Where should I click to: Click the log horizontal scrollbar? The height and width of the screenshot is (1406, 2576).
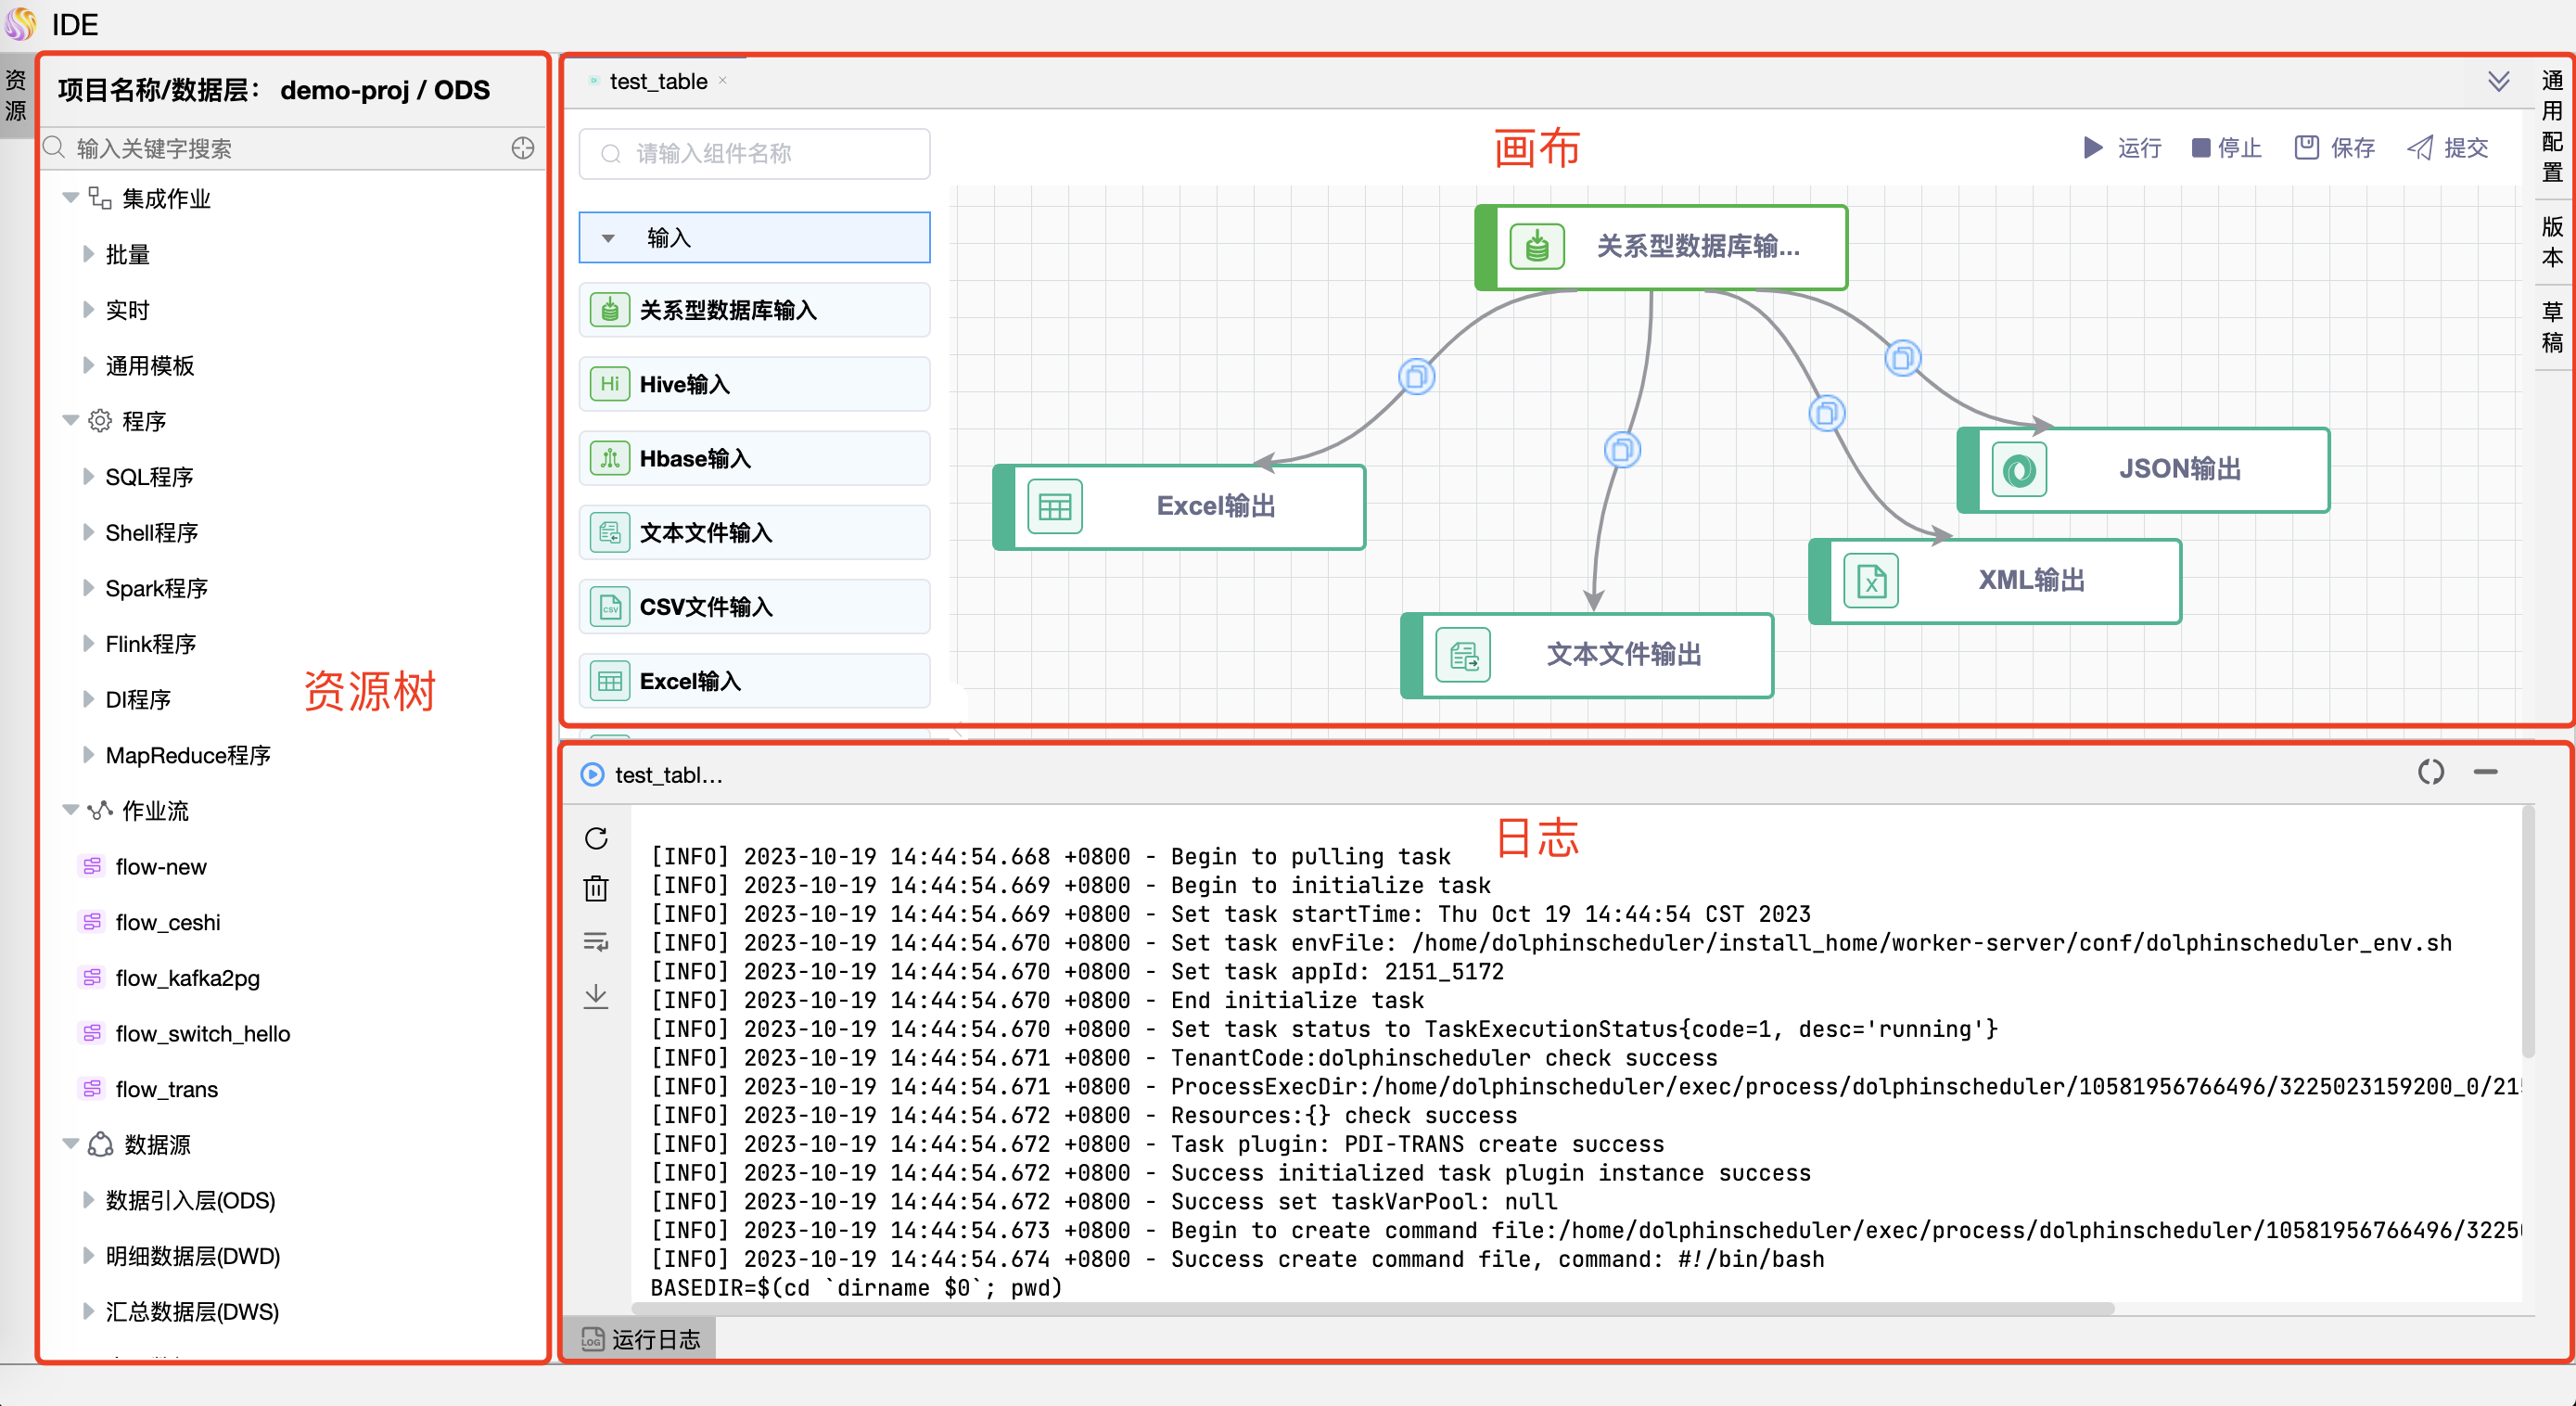(1372, 1308)
